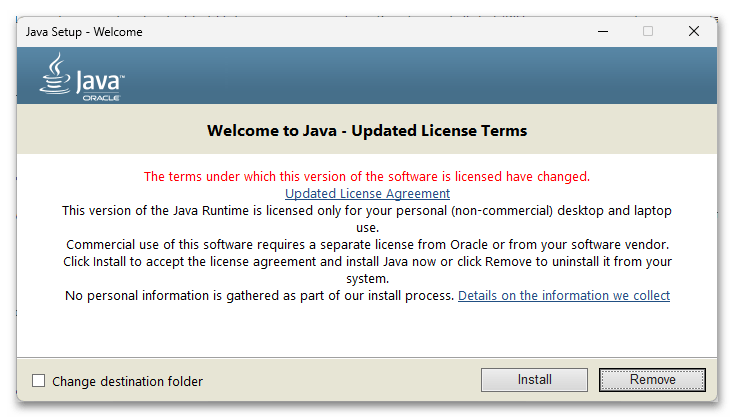Click the red license terms changed notice

[367, 176]
